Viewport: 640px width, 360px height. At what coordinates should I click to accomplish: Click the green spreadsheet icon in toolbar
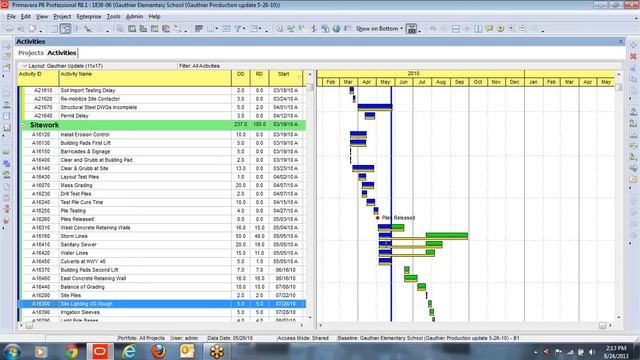[x=132, y=29]
